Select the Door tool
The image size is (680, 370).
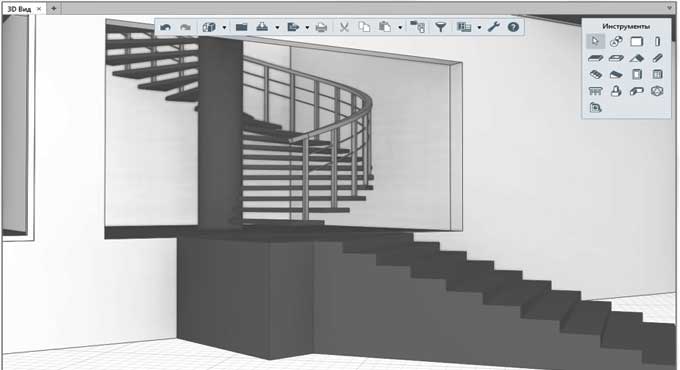click(637, 75)
